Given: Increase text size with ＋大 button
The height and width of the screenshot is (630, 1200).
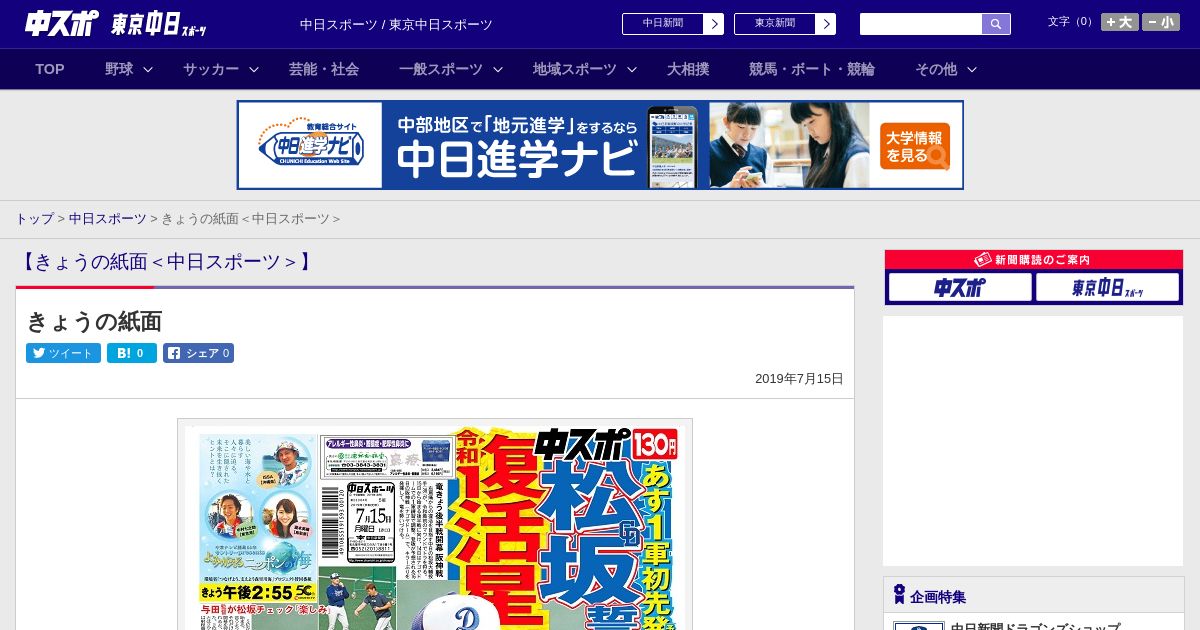Looking at the screenshot, I should [x=1119, y=22].
